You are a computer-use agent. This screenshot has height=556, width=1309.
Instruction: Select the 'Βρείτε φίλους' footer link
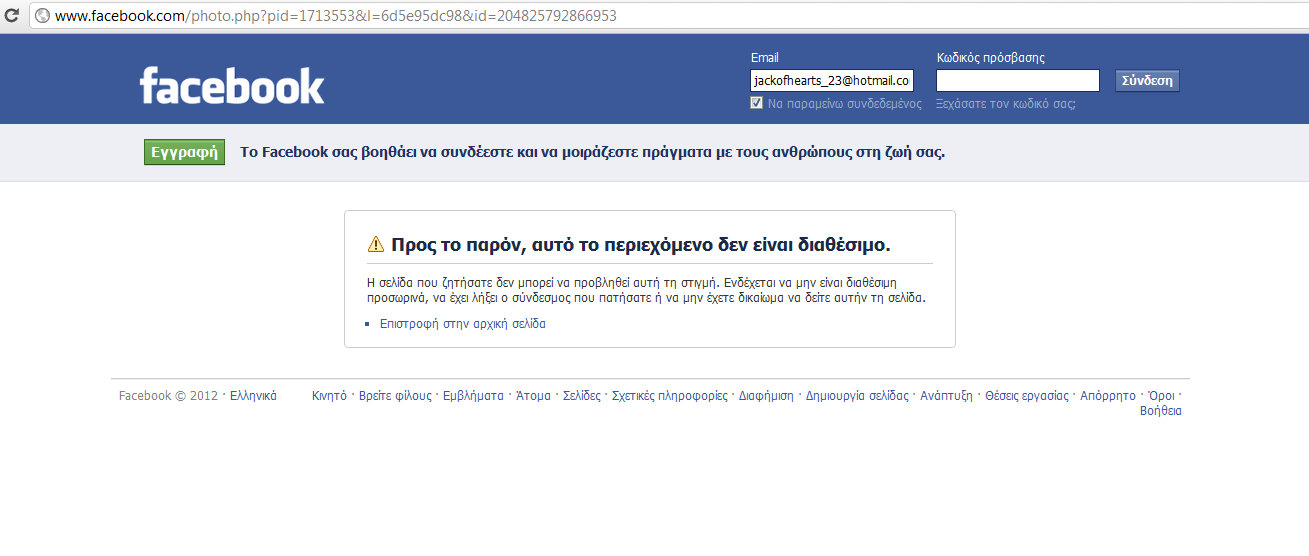[x=395, y=396]
